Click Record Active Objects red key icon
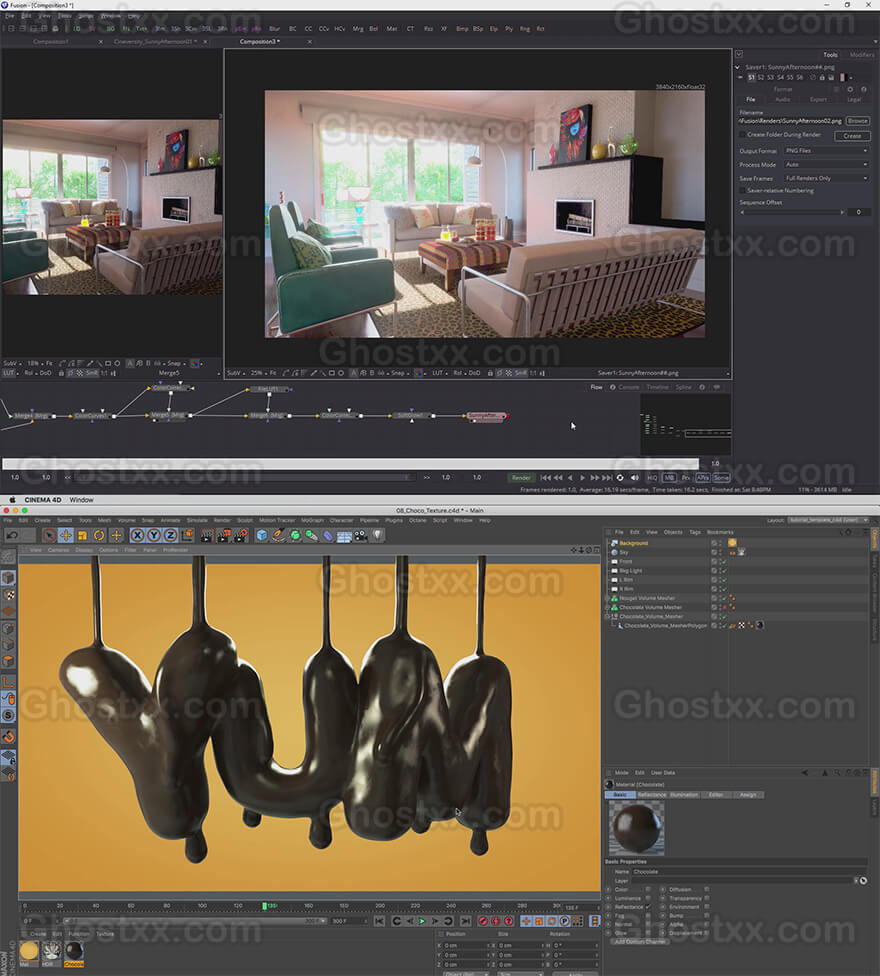The image size is (880, 976). [x=484, y=921]
